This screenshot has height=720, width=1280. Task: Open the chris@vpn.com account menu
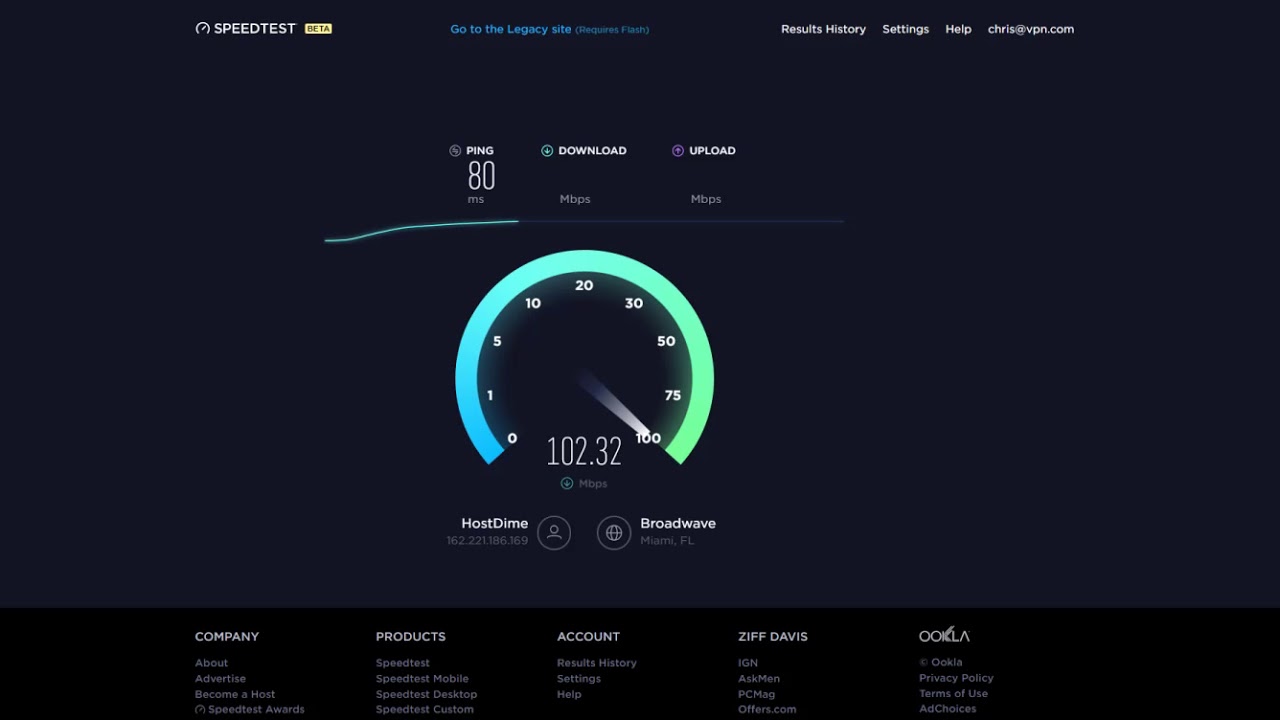coord(1031,30)
